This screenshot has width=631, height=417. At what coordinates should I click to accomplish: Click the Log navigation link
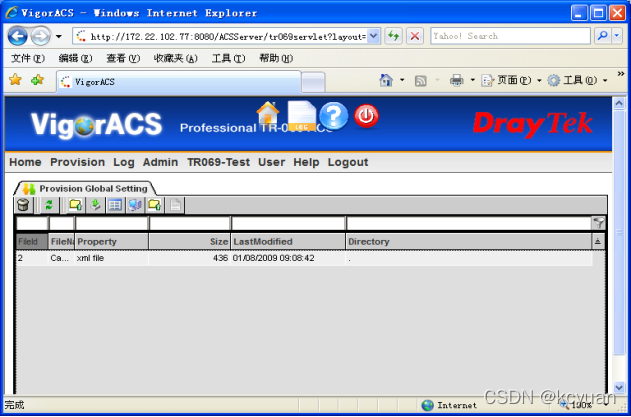coord(124,162)
